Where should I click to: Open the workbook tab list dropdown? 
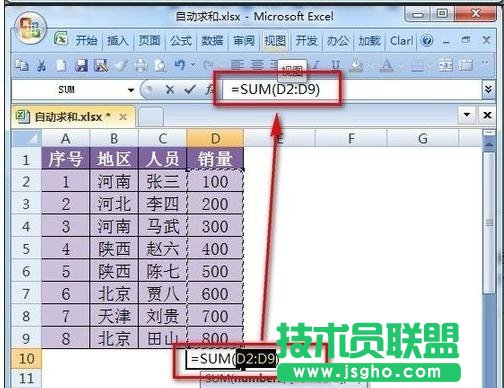coord(467,115)
